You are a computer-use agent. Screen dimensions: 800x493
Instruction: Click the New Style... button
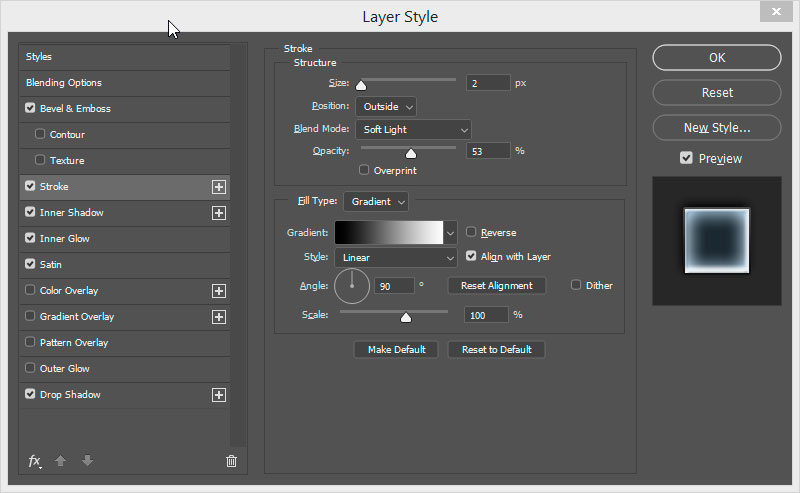pos(717,128)
